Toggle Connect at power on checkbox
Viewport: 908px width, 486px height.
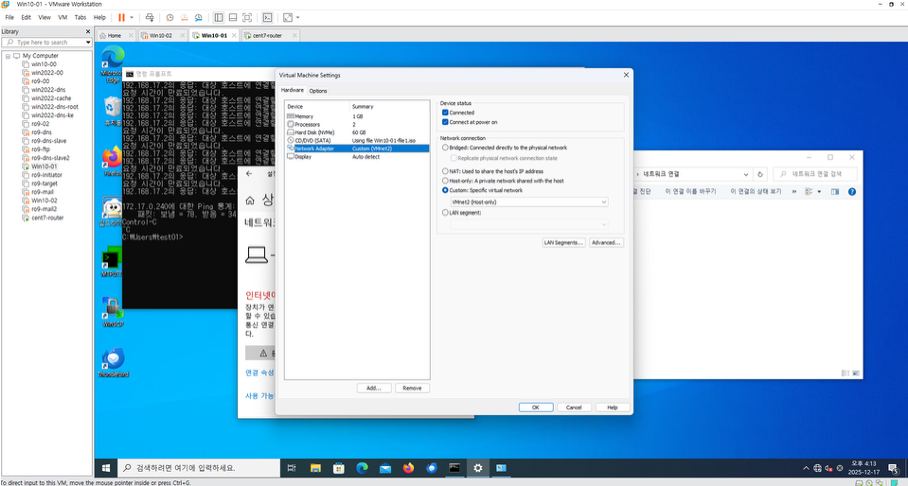coord(445,122)
